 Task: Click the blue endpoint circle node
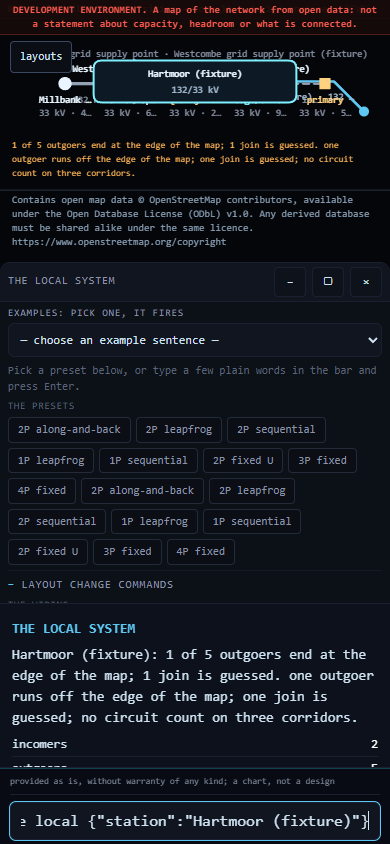pyautogui.click(x=364, y=111)
